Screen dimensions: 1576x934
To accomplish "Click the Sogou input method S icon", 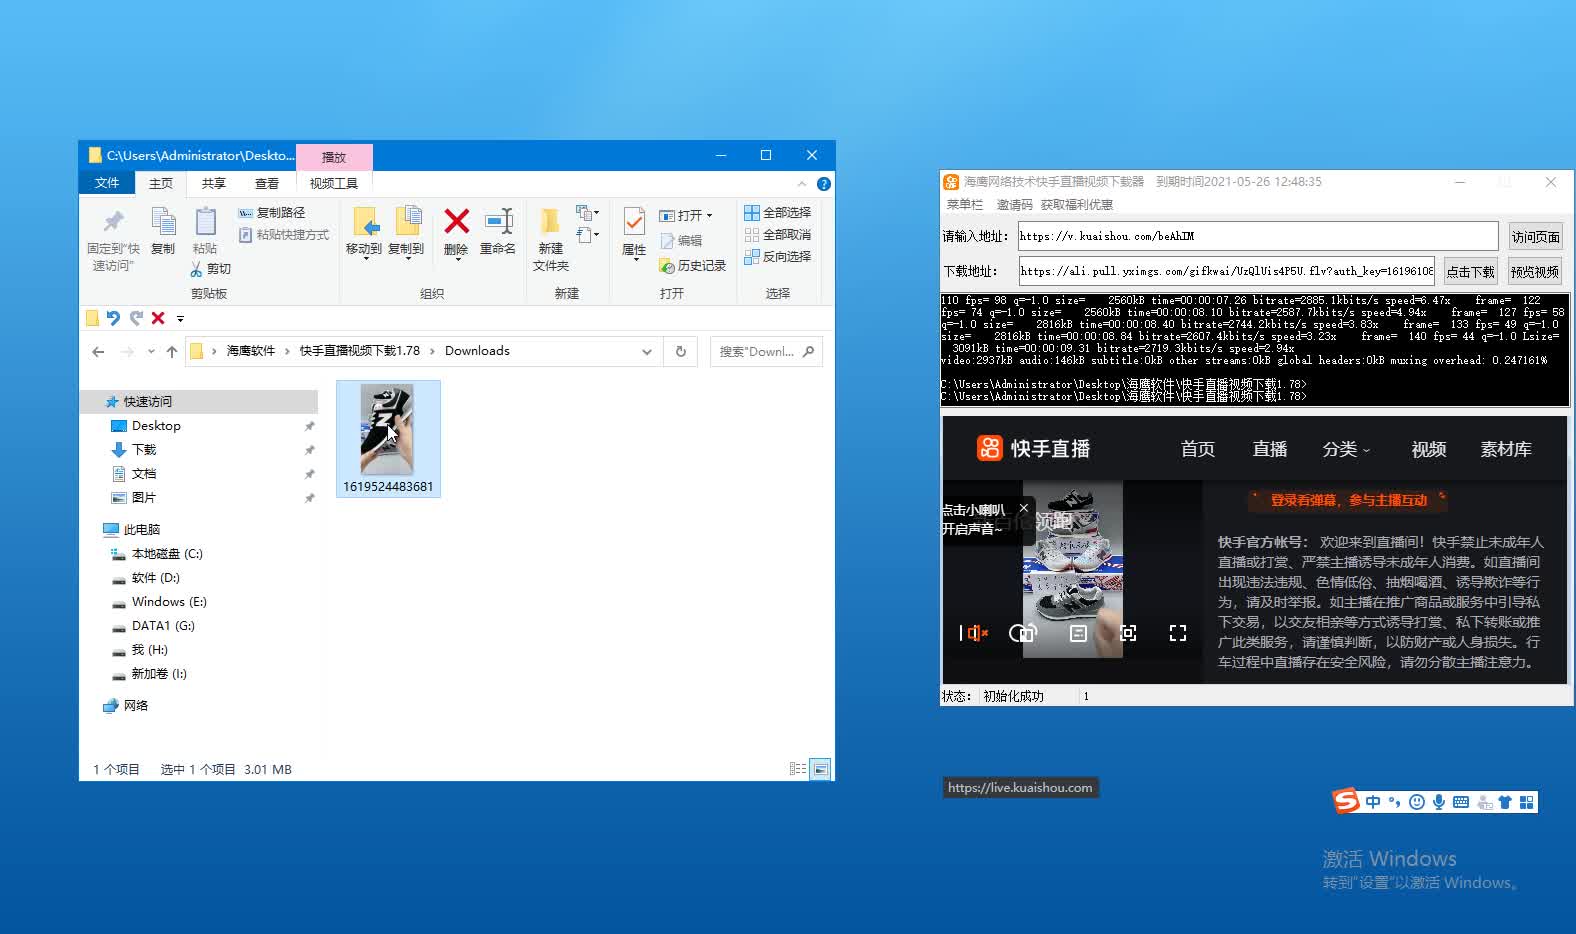I will point(1347,801).
